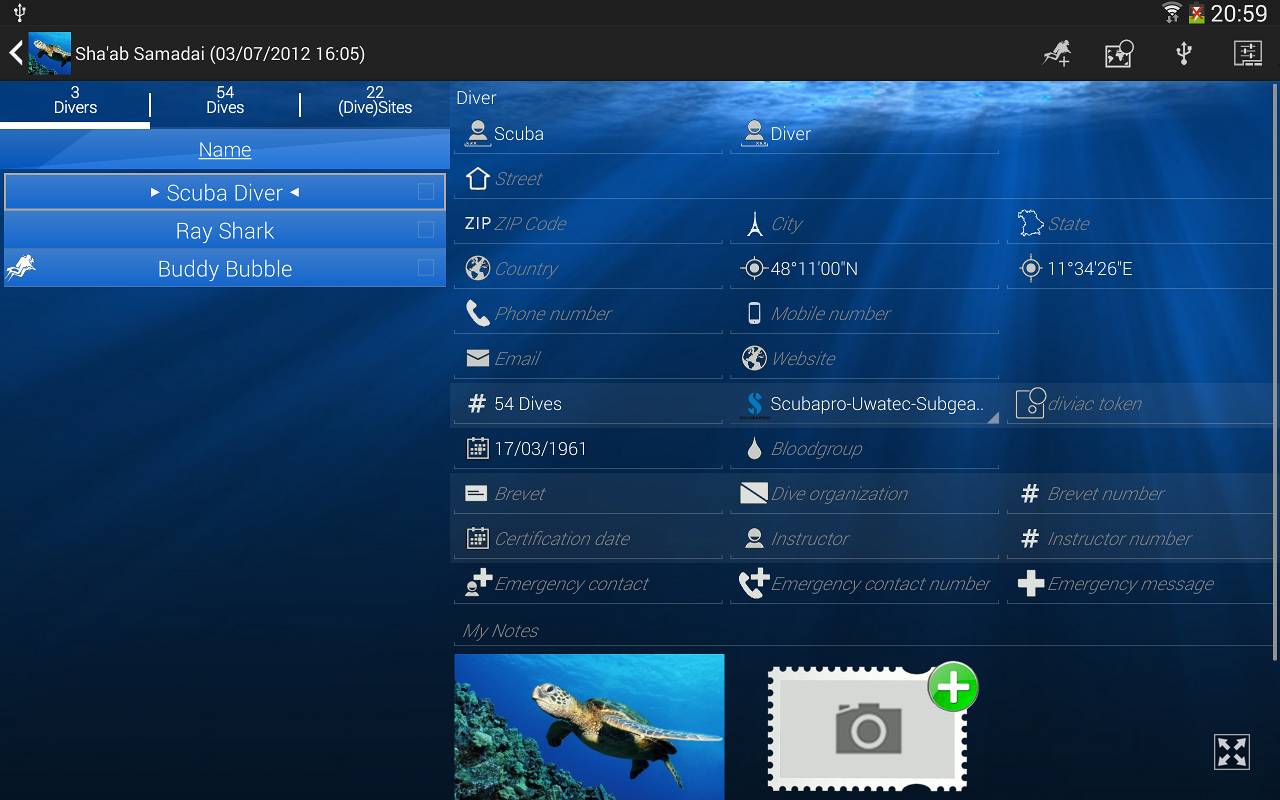Image resolution: width=1280 pixels, height=800 pixels.
Task: Add a photo using the camera placeholder thumbnail
Action: 865,727
